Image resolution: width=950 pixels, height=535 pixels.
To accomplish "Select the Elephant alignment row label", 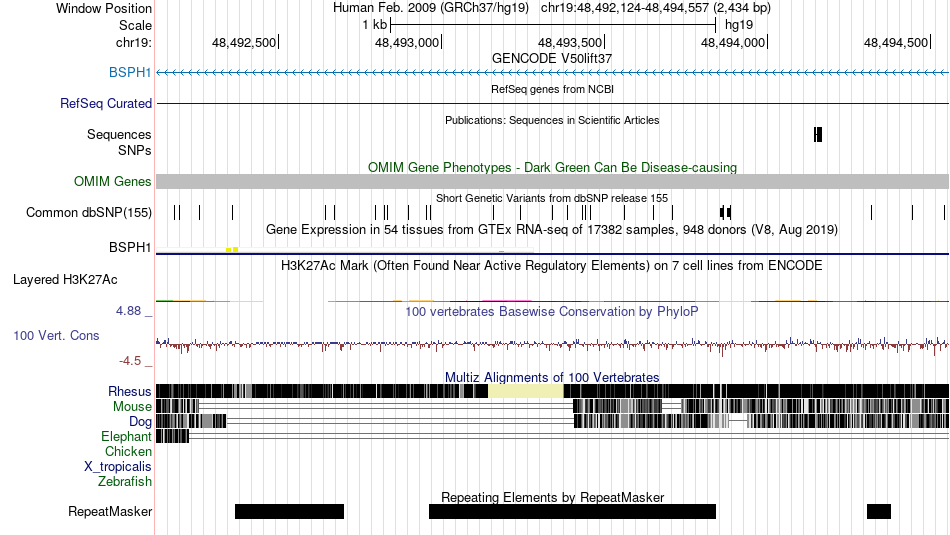I will (x=126, y=437).
